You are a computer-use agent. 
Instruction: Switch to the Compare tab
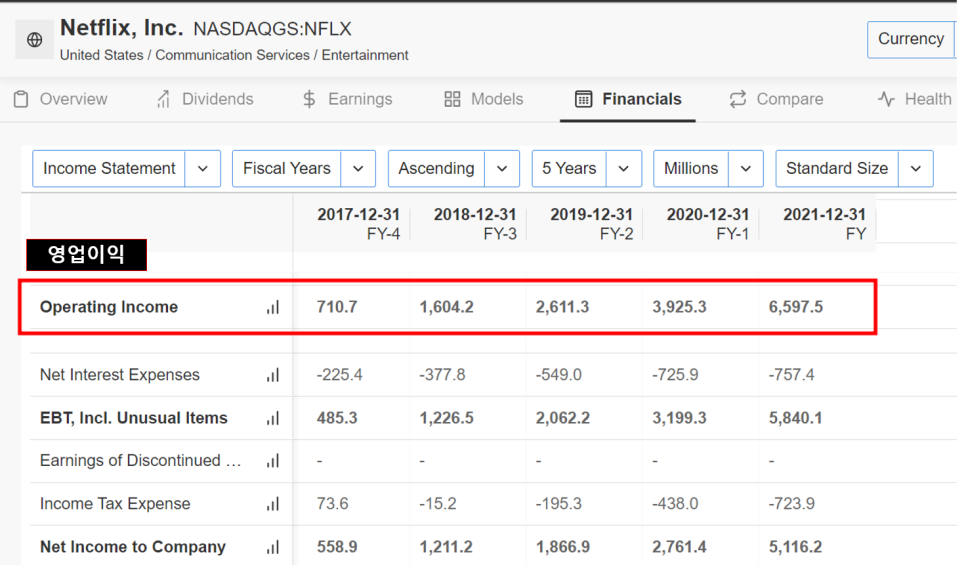click(776, 99)
